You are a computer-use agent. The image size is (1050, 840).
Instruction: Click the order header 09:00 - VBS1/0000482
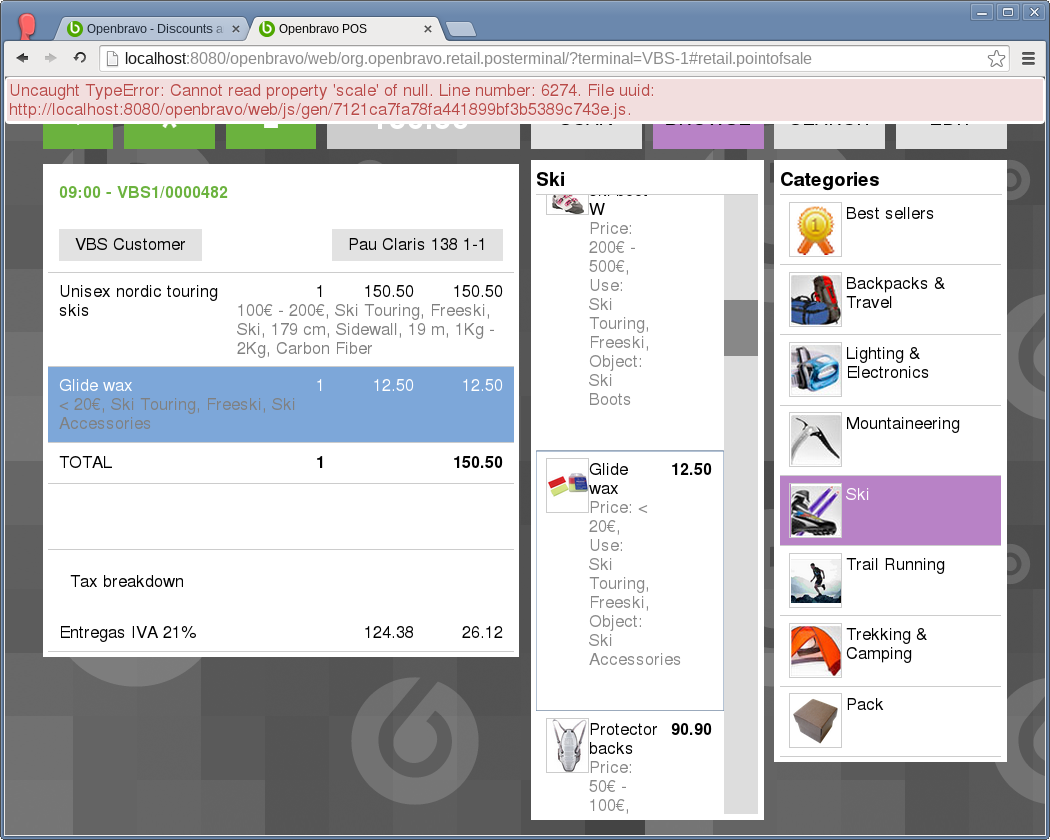pyautogui.click(x=143, y=192)
